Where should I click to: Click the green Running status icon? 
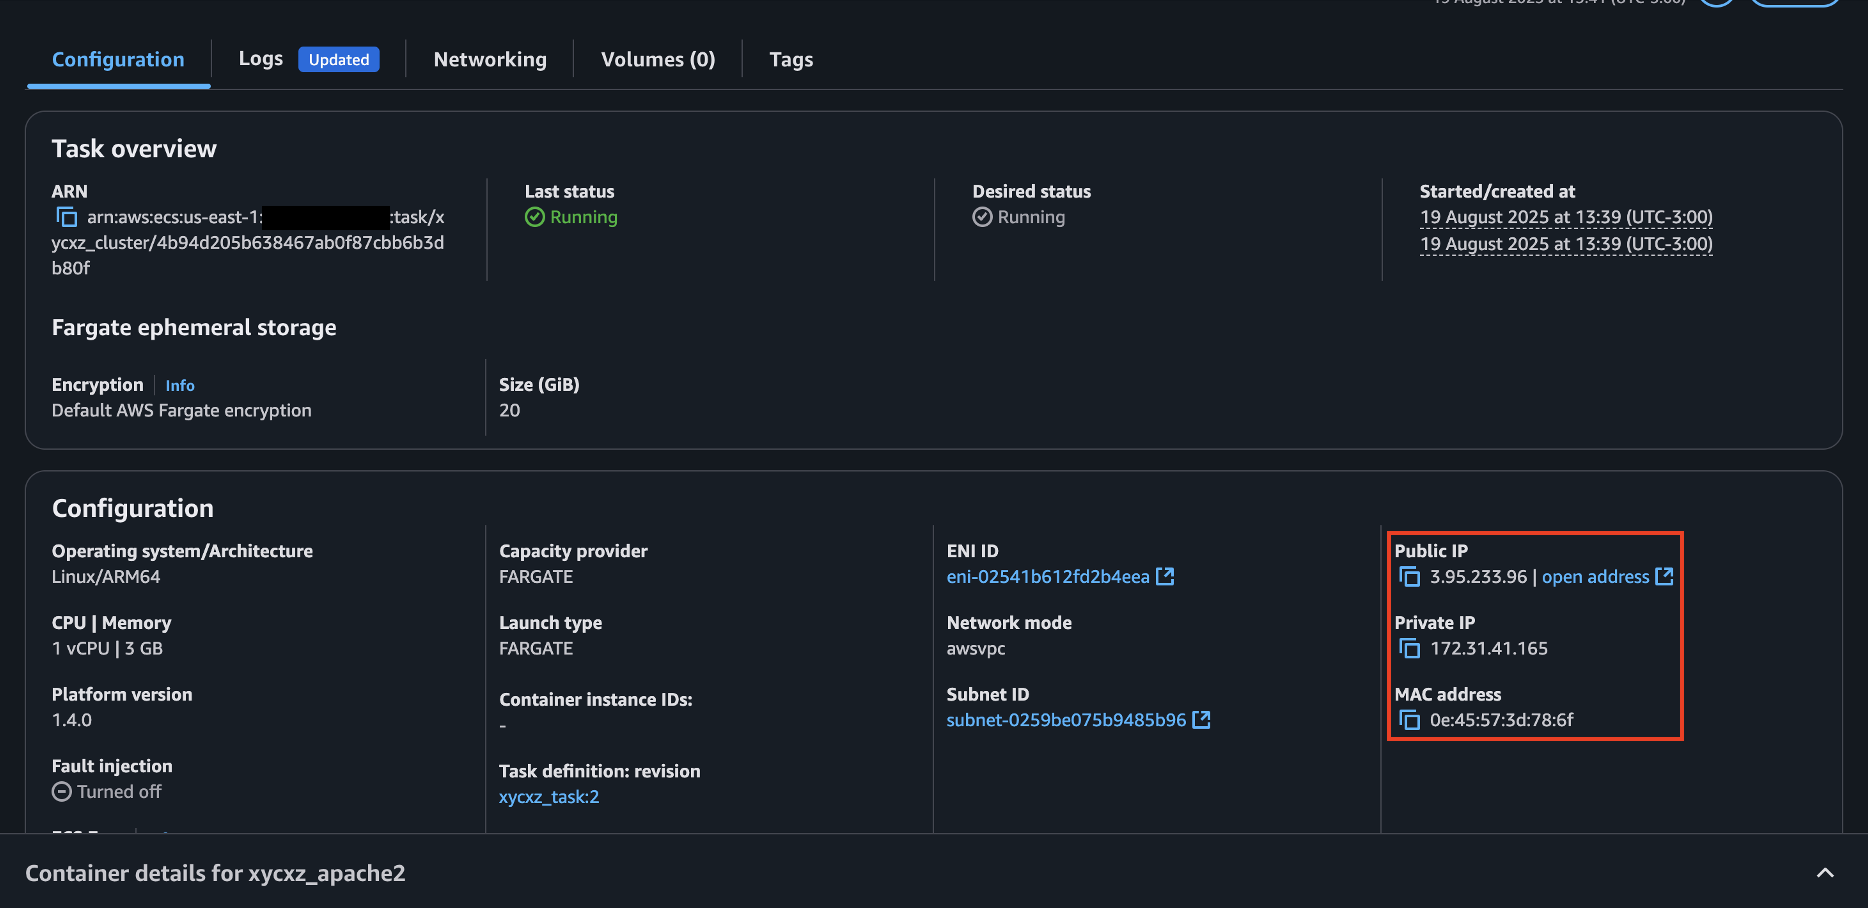(535, 217)
